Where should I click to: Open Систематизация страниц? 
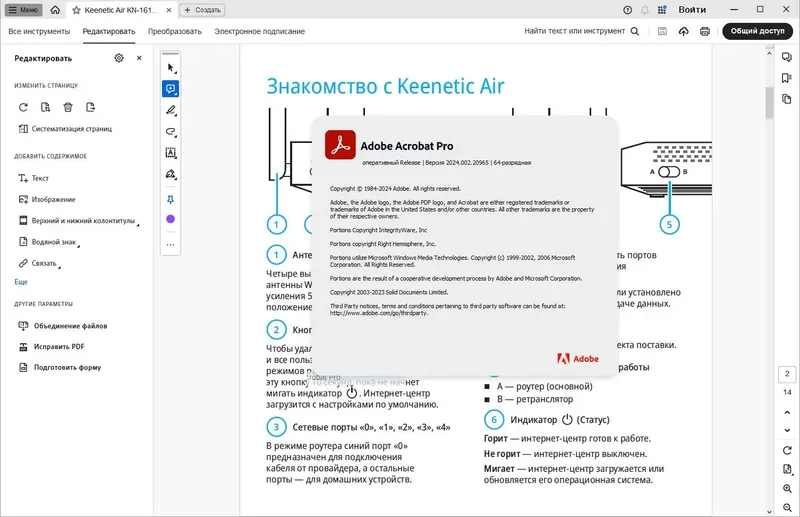pyautogui.click(x=65, y=129)
